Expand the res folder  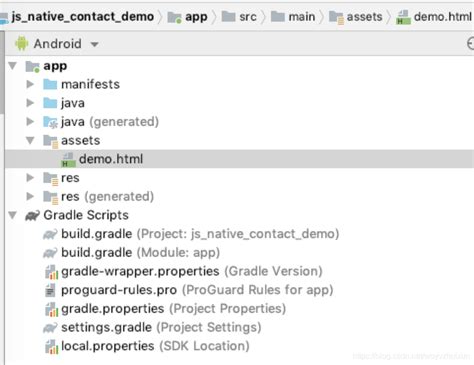30,178
